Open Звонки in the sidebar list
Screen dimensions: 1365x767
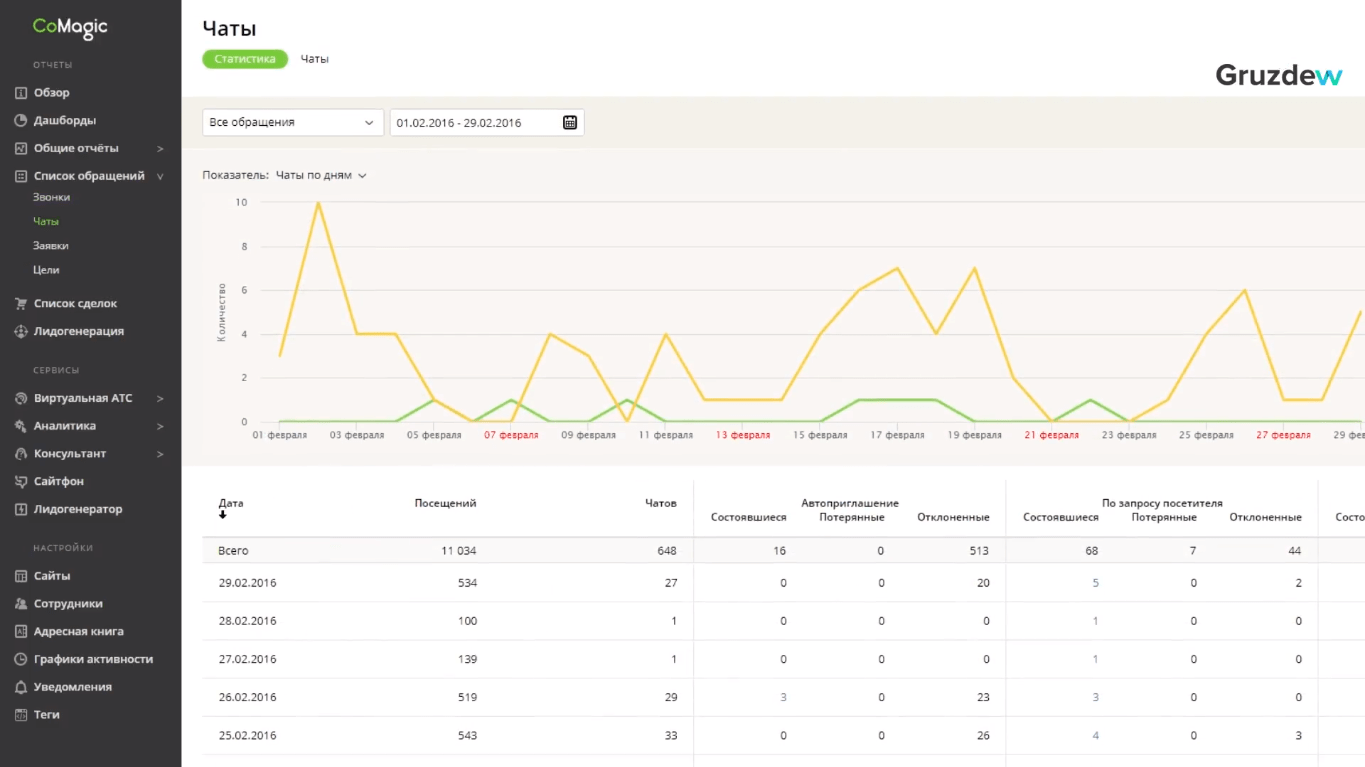[51, 197]
